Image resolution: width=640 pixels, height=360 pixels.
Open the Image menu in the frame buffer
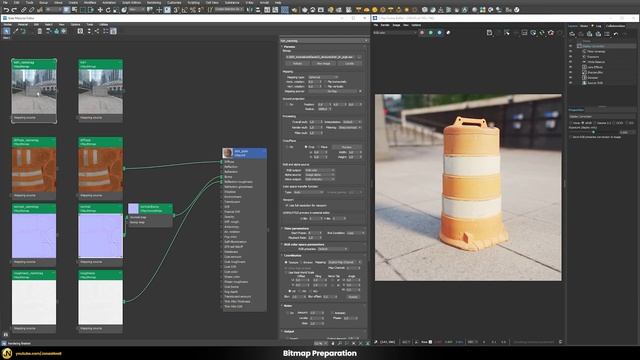point(396,25)
